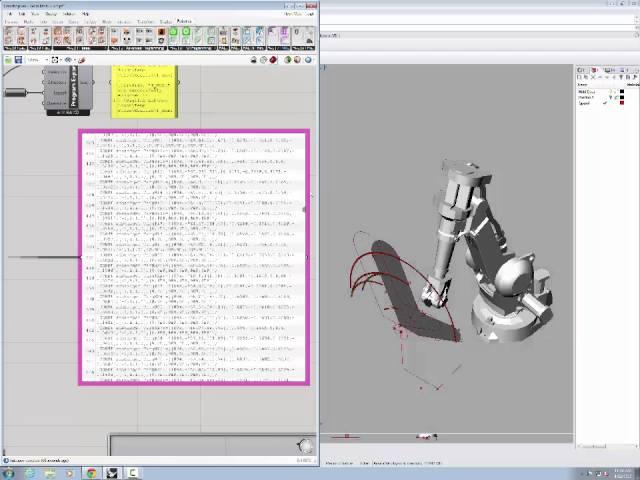This screenshot has width=640, height=480.
Task: Switch to the Curve component tab
Action: tap(73, 22)
